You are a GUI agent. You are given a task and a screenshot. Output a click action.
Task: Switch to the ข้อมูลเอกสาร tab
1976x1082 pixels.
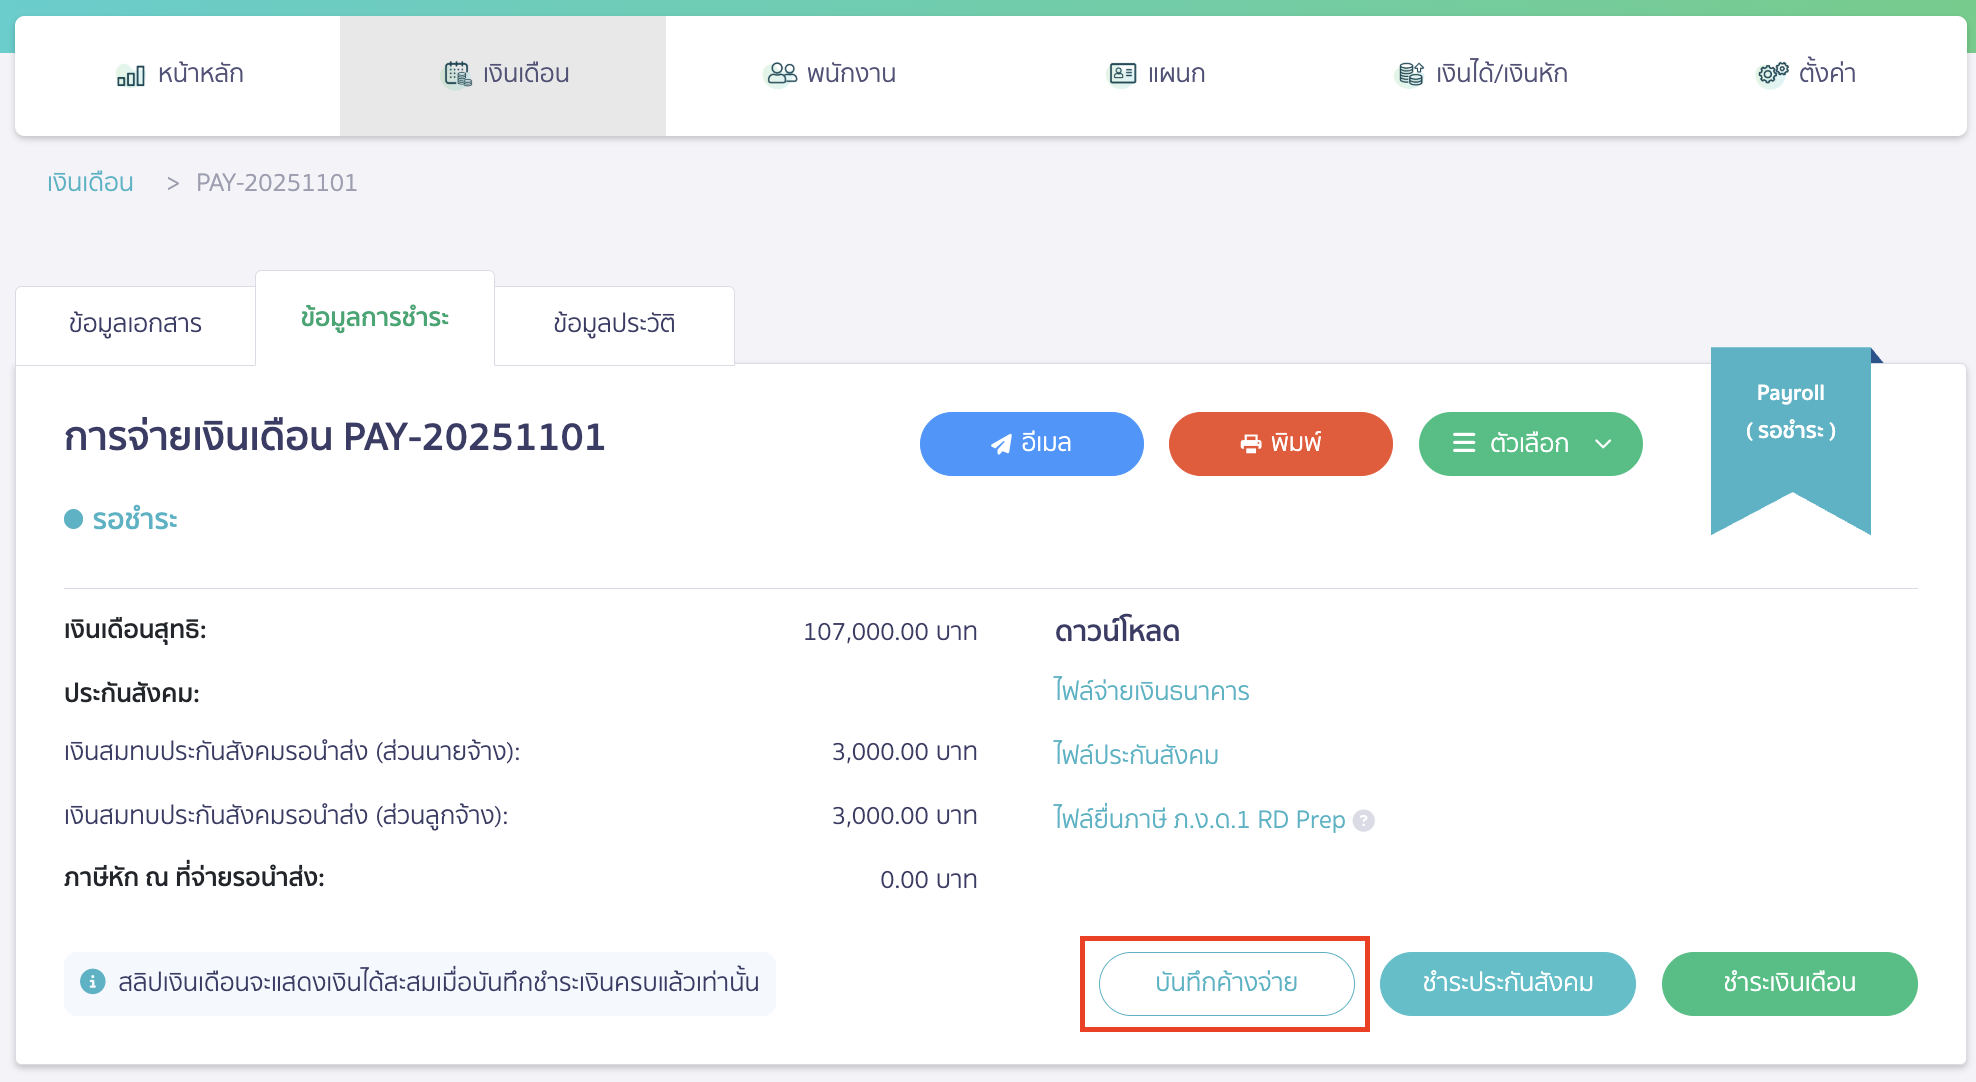tap(135, 323)
